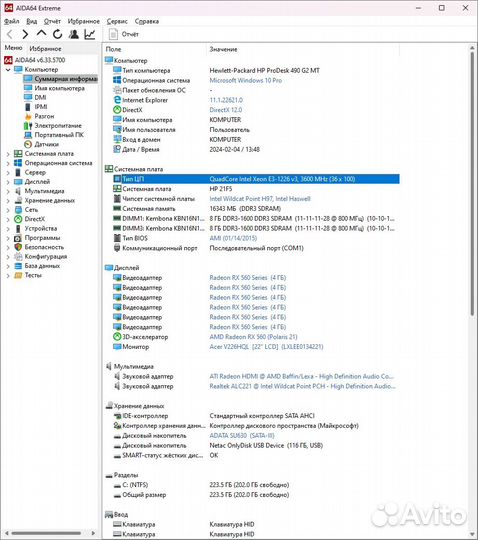
Task: Open the ADATA SU630 (SATA-III) link
Action: (242, 436)
